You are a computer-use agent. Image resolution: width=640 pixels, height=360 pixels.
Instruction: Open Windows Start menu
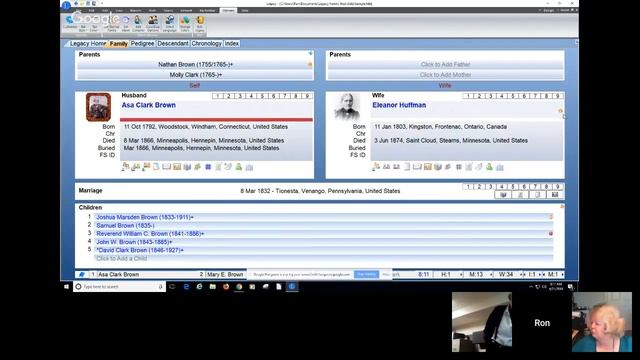(x=67, y=287)
